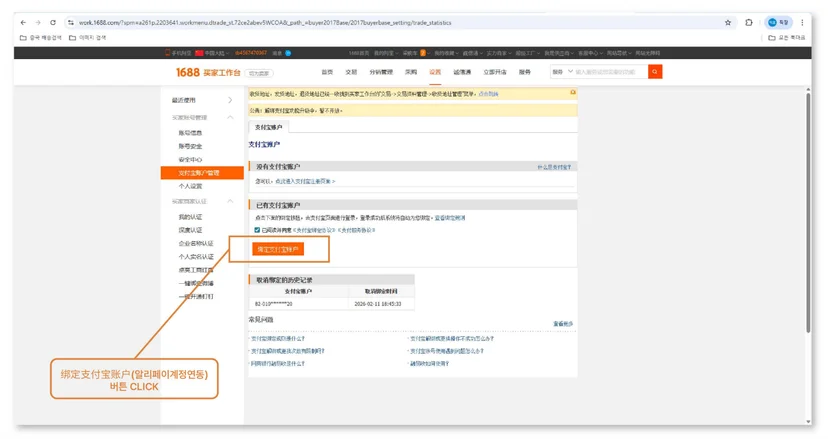This screenshot has height=439, width=828.
Task: Select 分销管理 in main navigation
Action: [x=381, y=72]
